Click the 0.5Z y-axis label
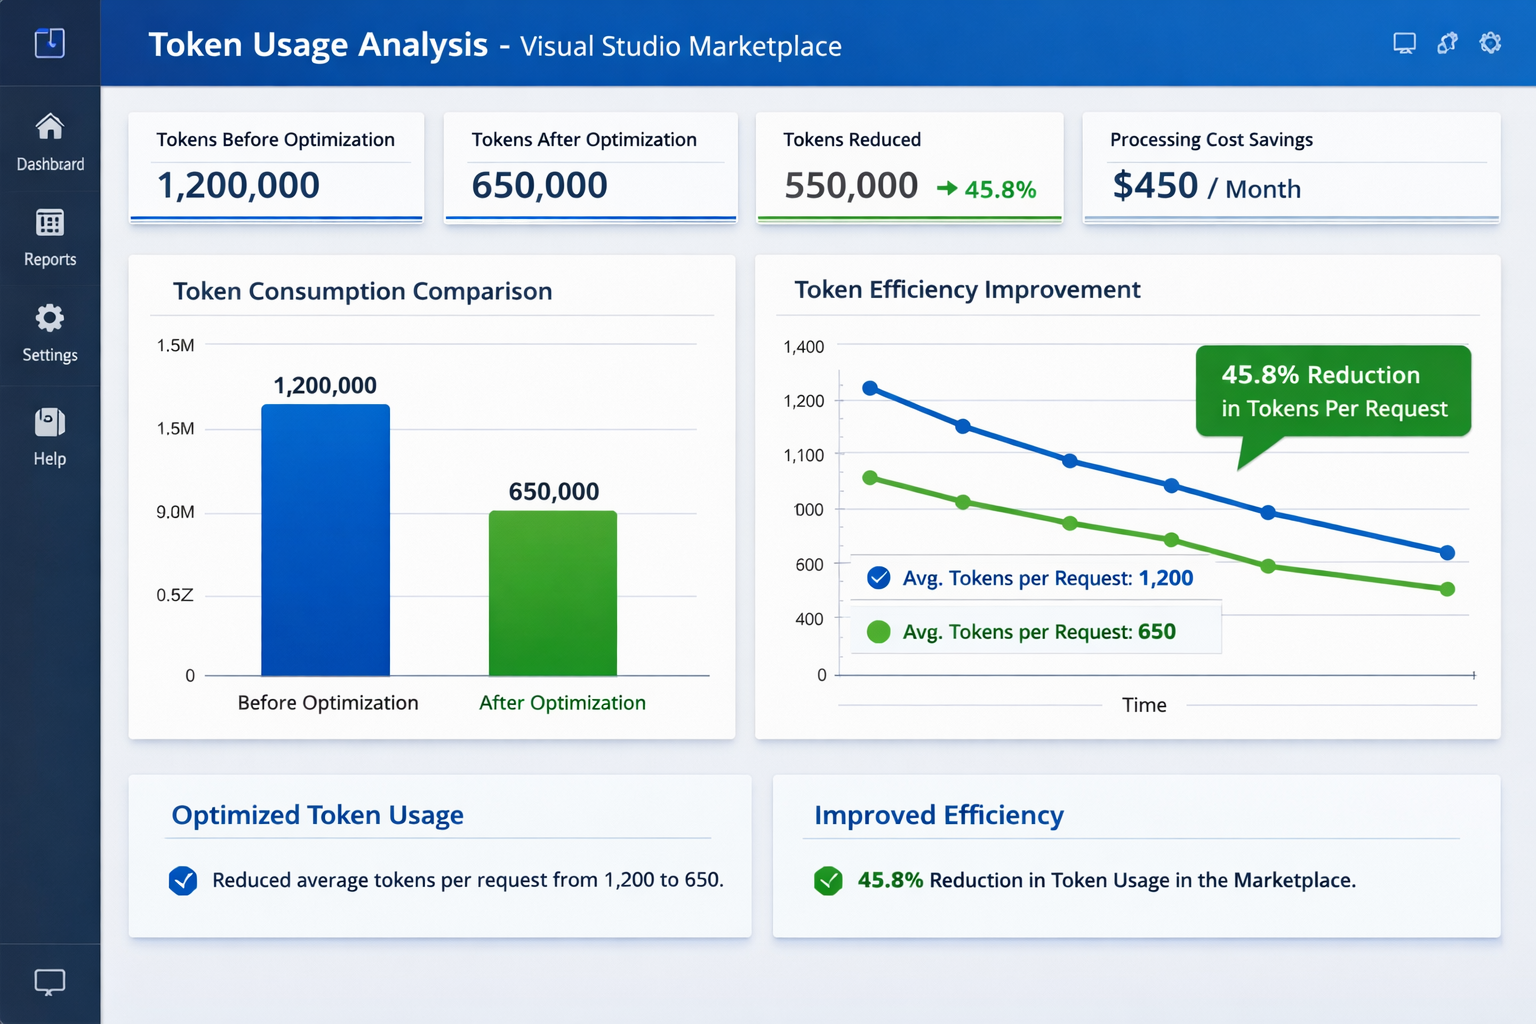Screen dimensions: 1536x1024 pos(175,595)
